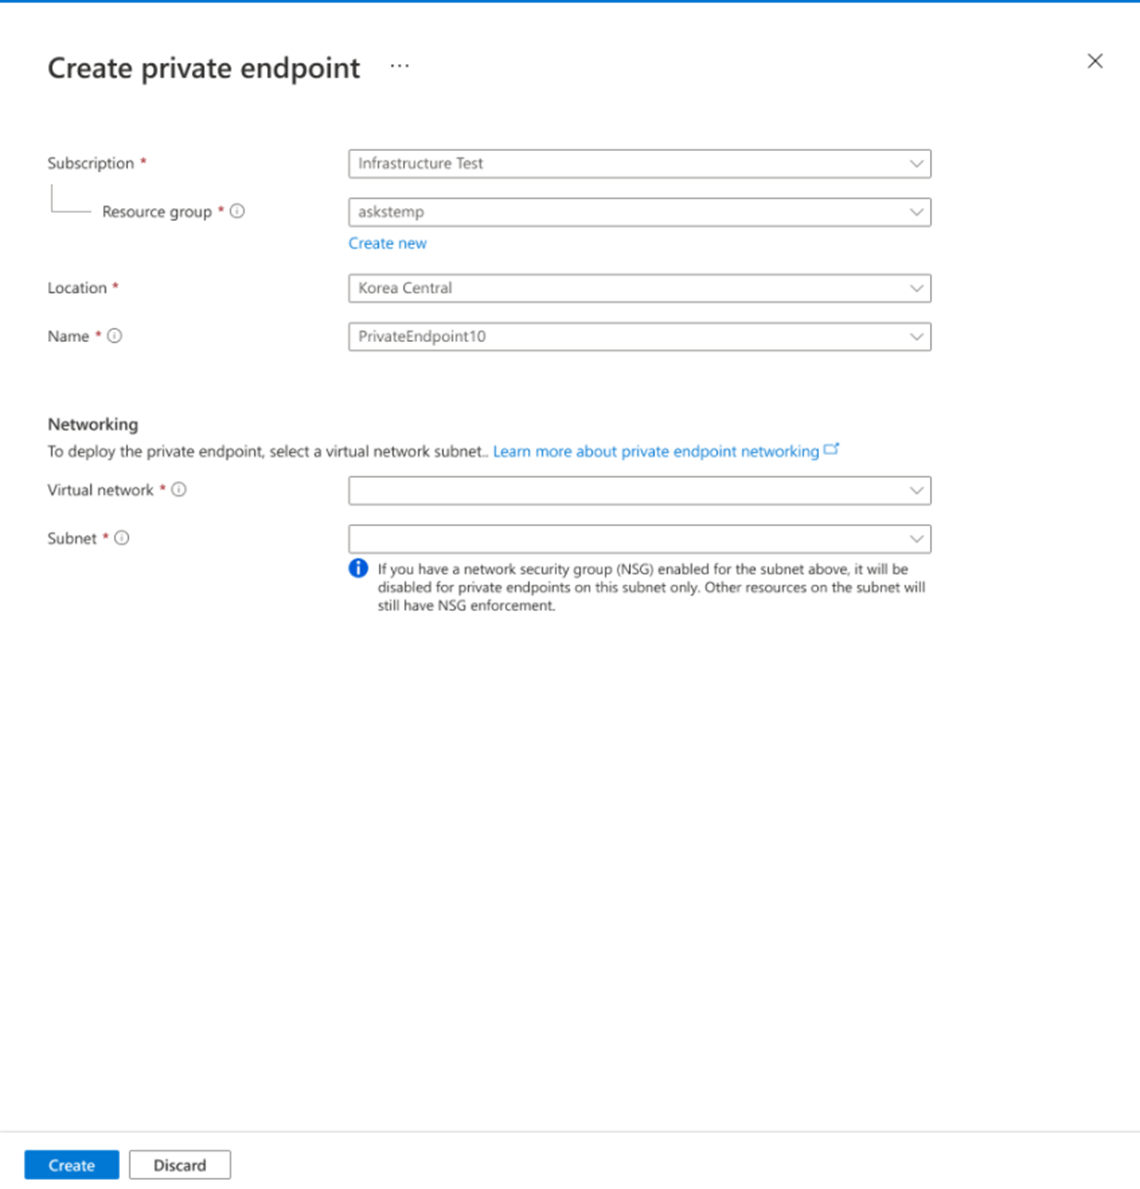Click the info icon beside Resource group
Viewport: 1140px width, 1189px height.
point(237,211)
